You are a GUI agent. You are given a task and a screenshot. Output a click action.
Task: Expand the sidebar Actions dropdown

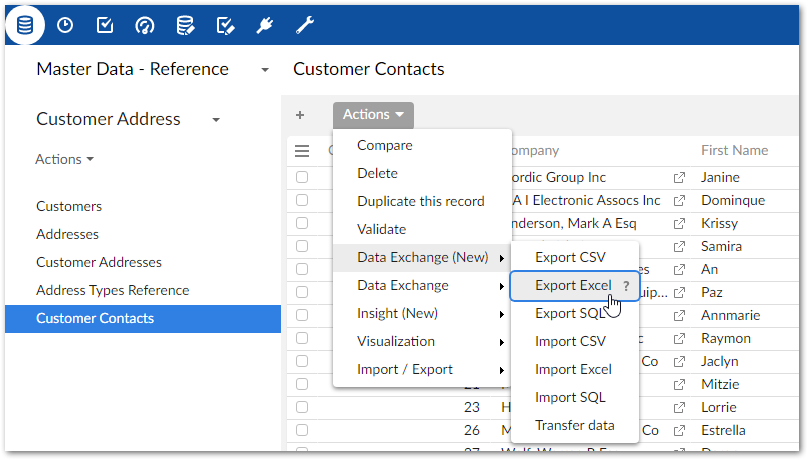coord(65,159)
